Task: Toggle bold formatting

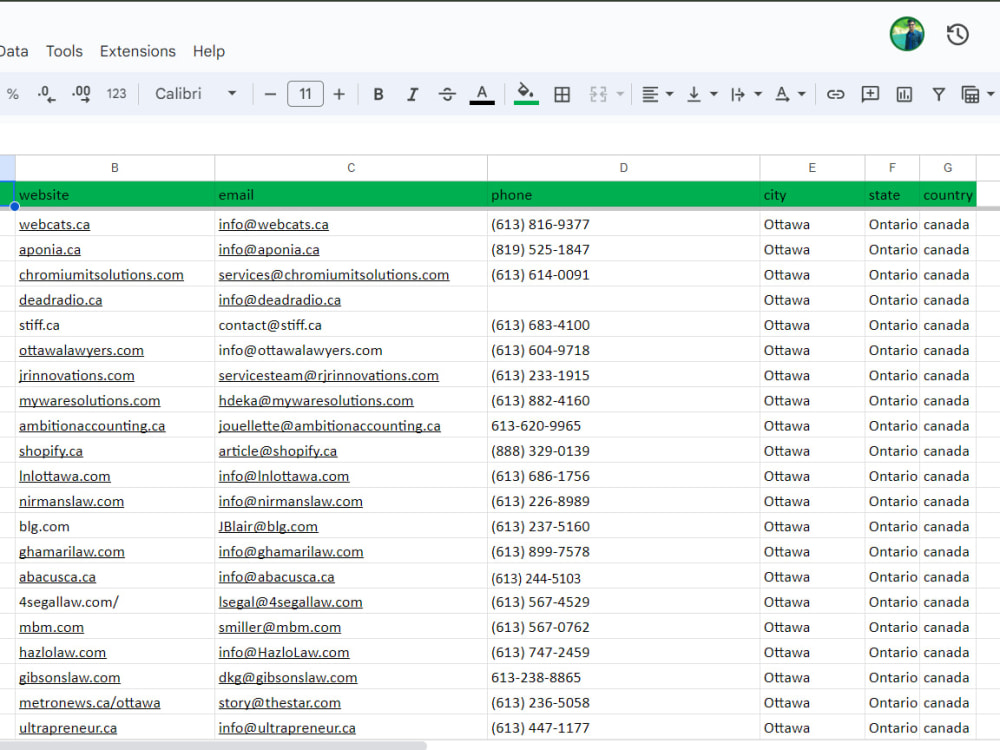Action: click(x=378, y=94)
